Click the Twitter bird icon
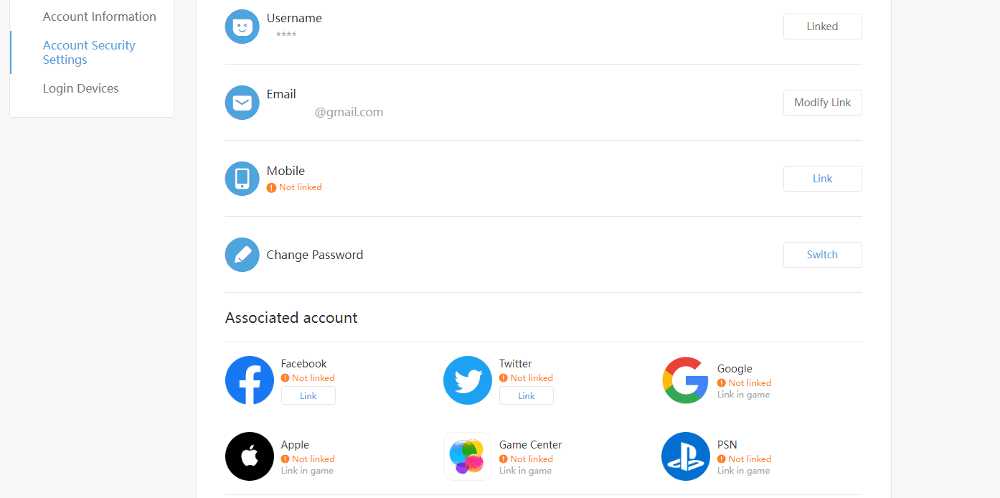Screen dimensions: 1000x498 [x=468, y=380]
